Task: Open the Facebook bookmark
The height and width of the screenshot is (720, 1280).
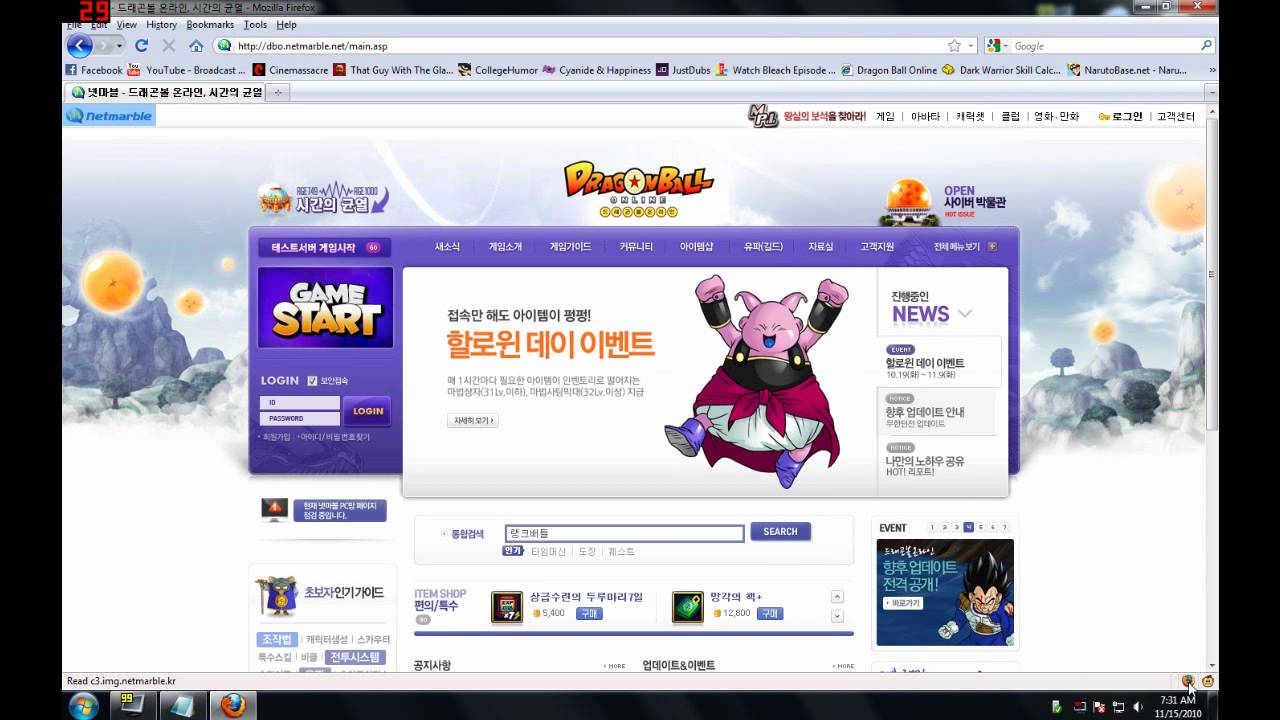Action: (x=94, y=70)
